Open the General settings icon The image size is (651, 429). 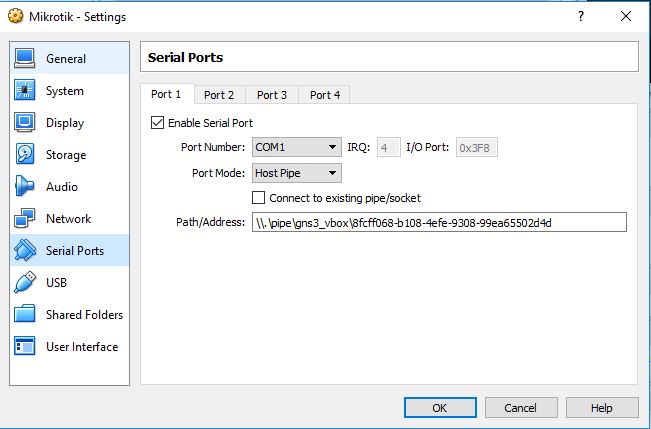pyautogui.click(x=24, y=58)
